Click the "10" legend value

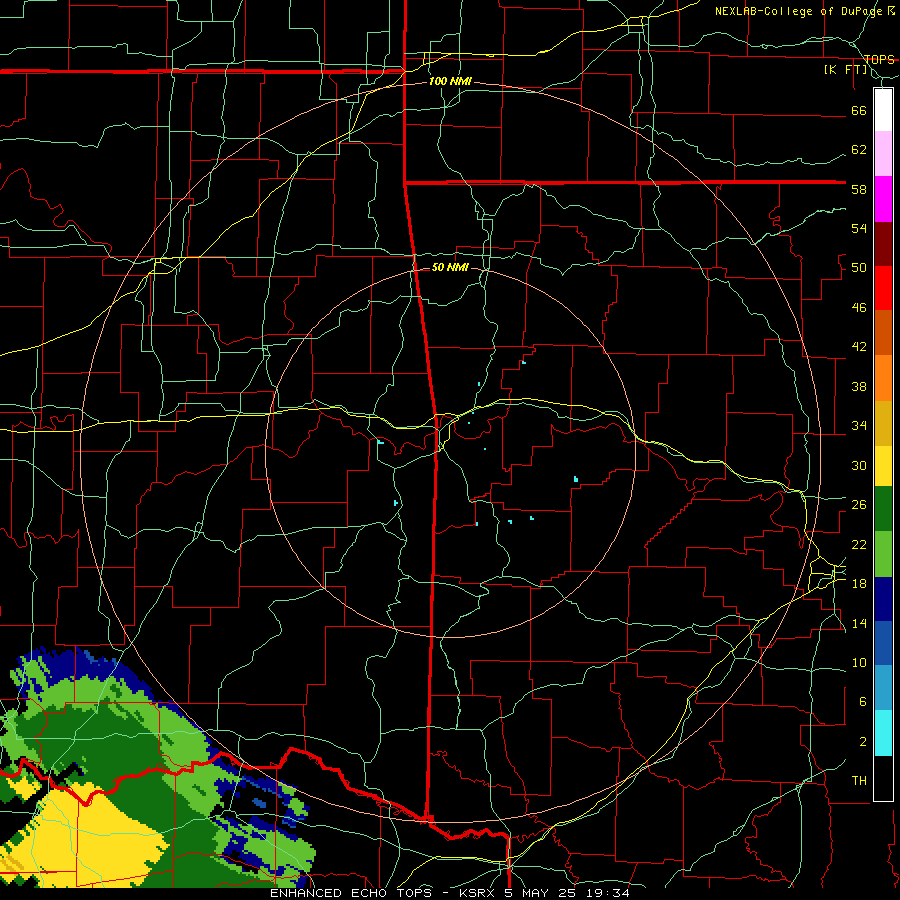pos(859,663)
